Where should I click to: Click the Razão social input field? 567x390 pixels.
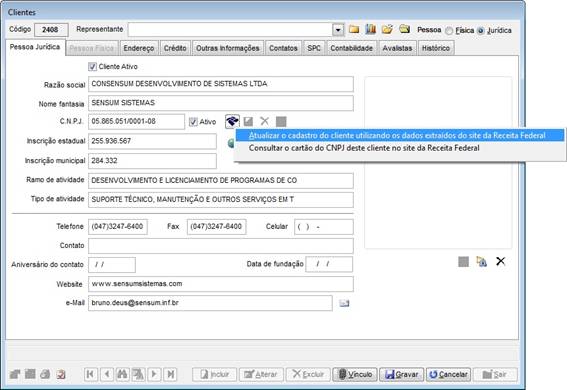221,84
